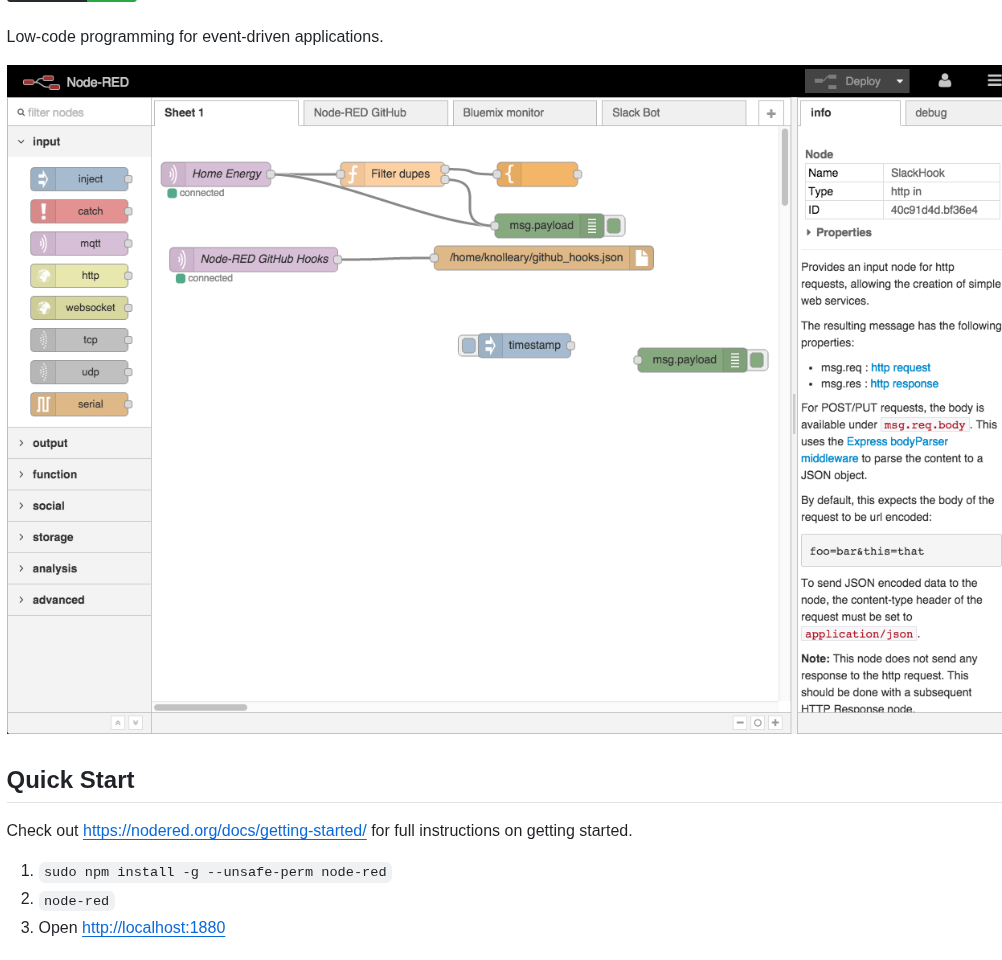Click the 'Quick Start' heading
1002x960 pixels.
[70, 780]
